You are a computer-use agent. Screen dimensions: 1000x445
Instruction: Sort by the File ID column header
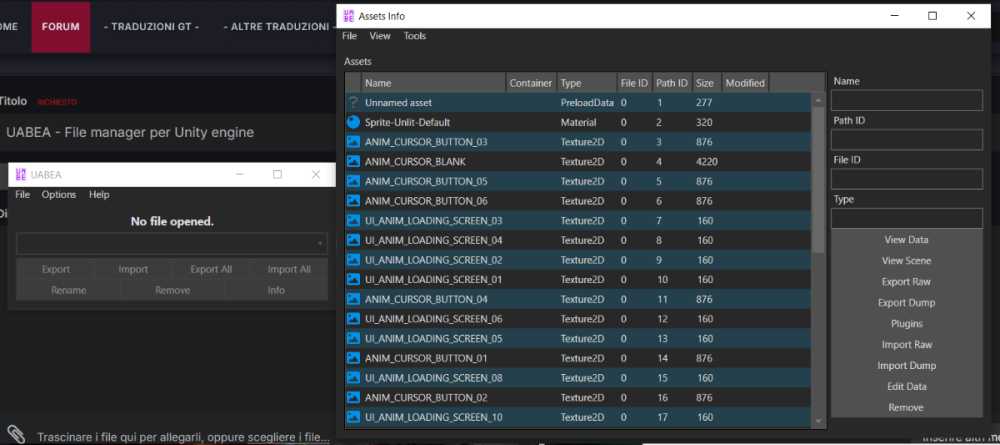[634, 83]
